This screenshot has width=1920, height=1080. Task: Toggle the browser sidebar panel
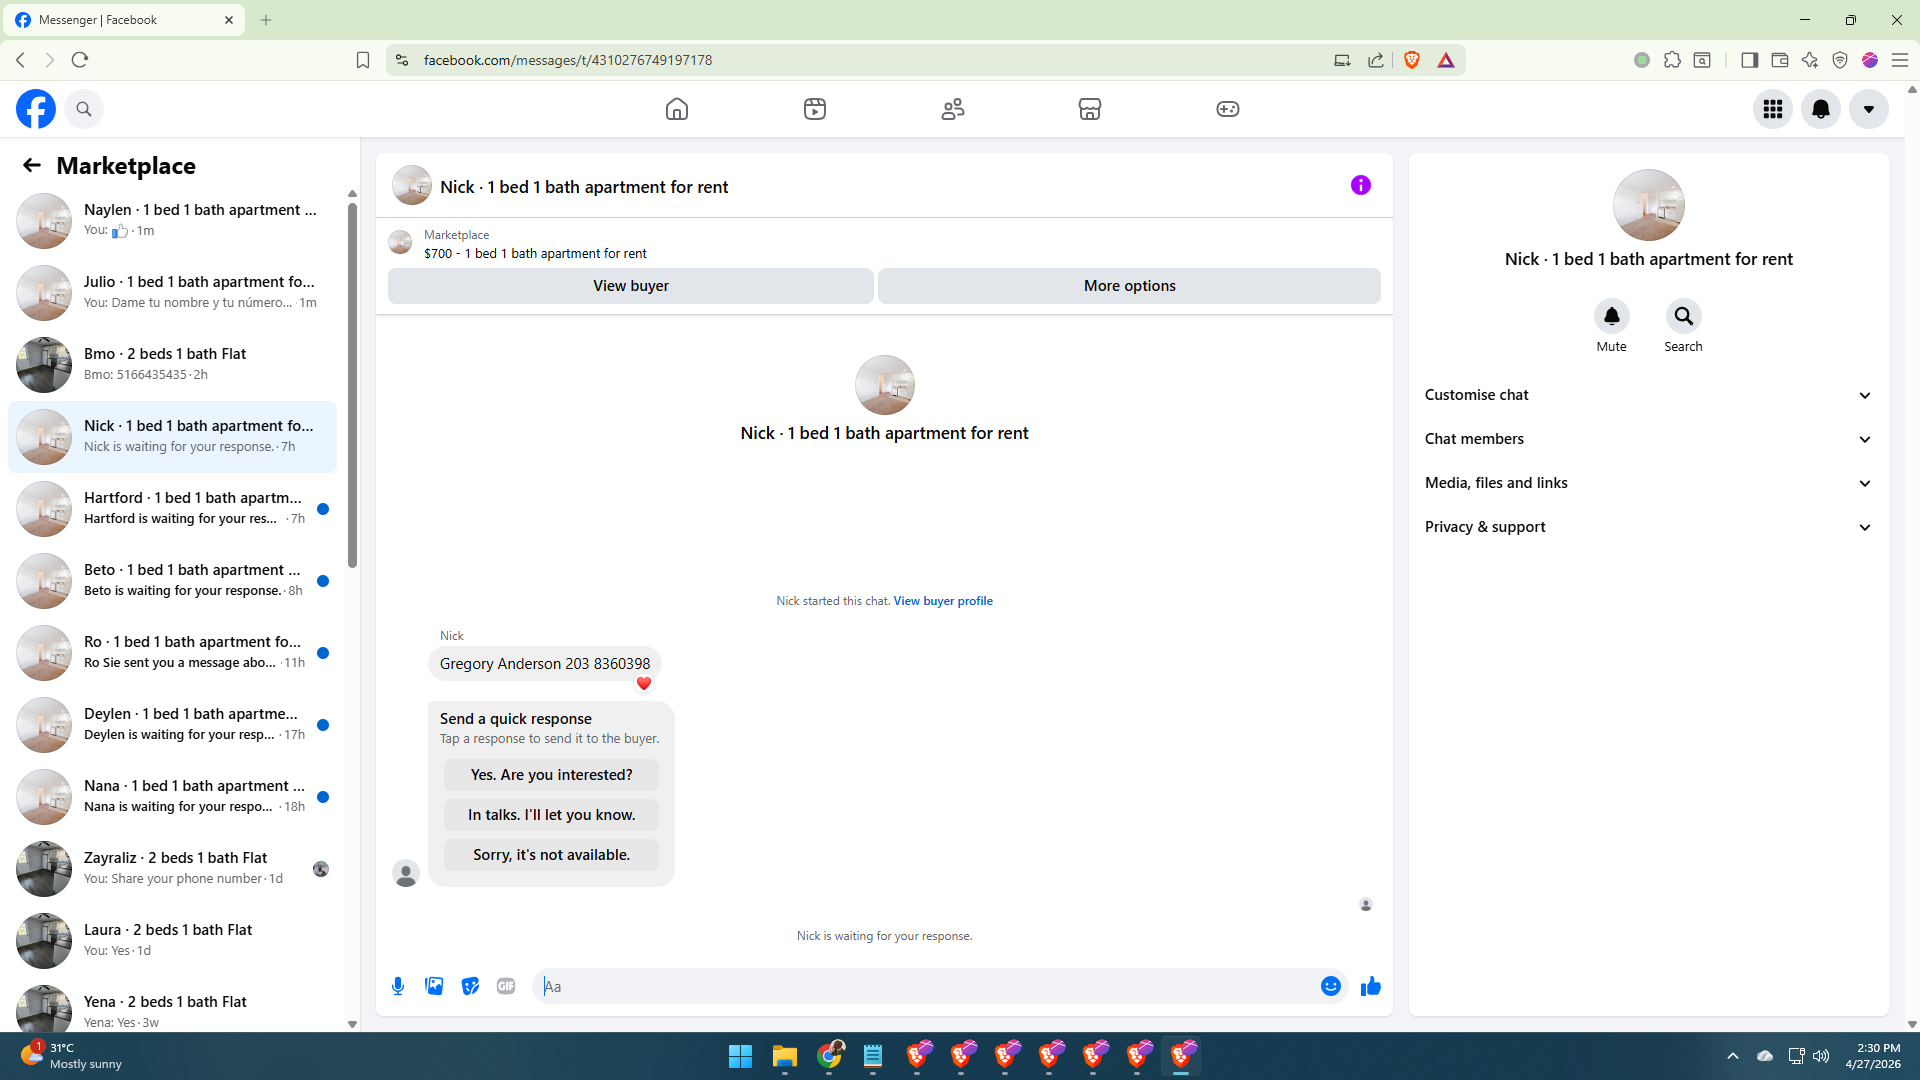(1749, 60)
